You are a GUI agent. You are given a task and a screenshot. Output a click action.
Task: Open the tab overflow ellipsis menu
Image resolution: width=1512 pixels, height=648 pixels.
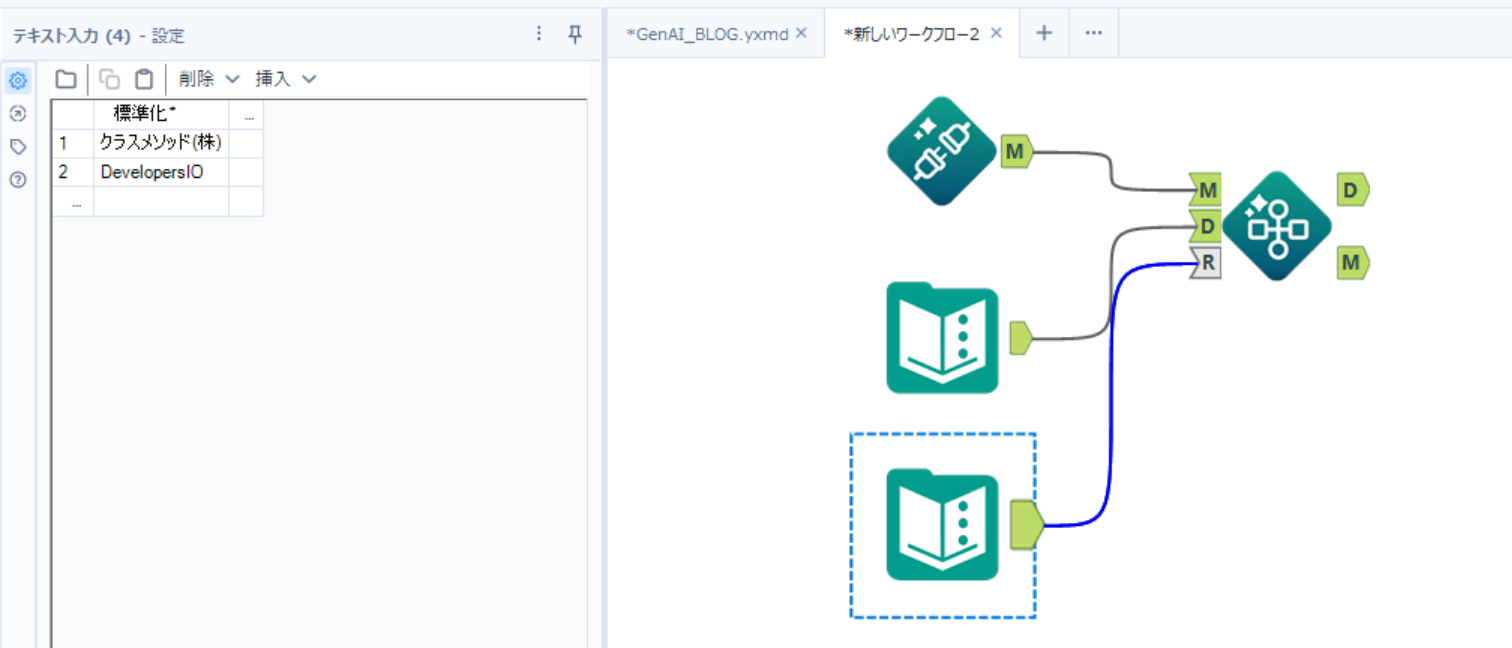1094,33
